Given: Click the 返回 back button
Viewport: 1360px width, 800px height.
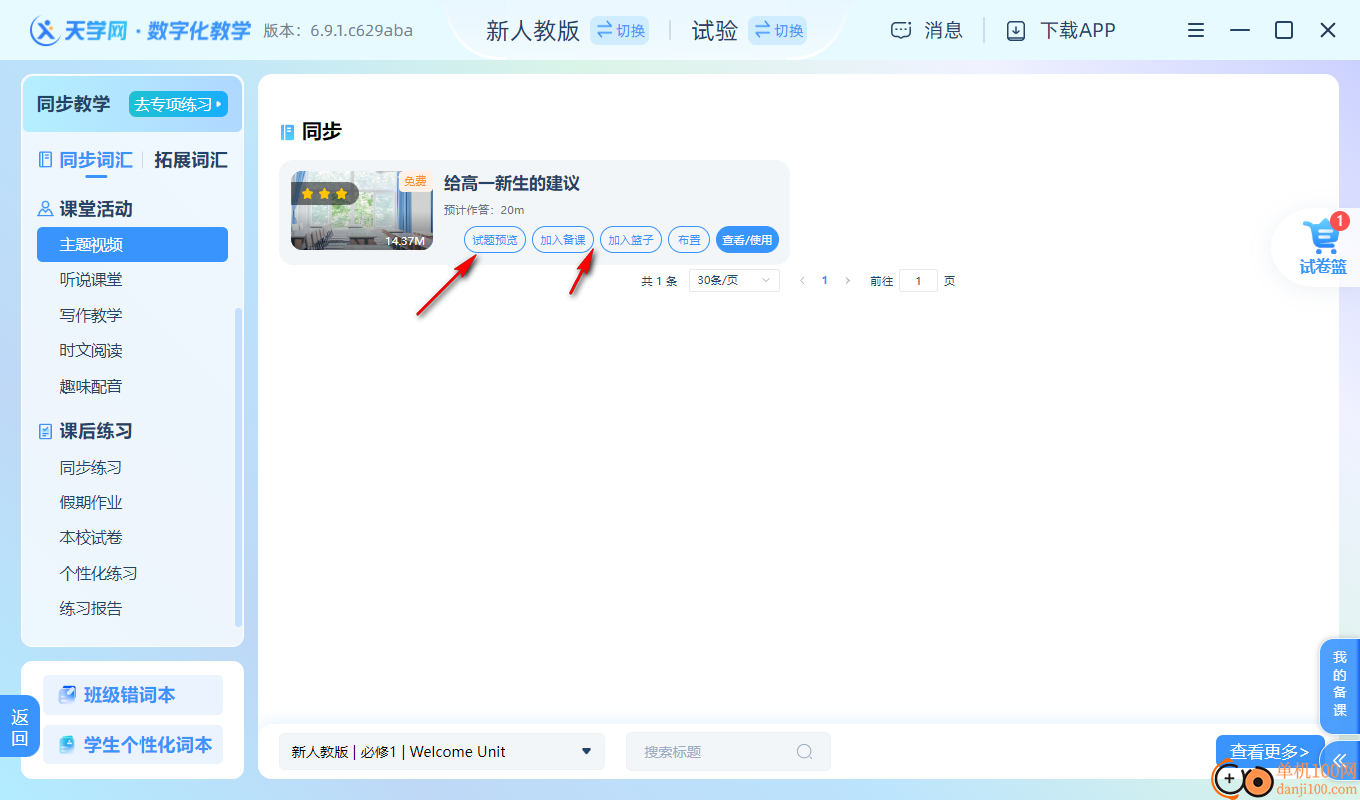Looking at the screenshot, I should point(20,727).
